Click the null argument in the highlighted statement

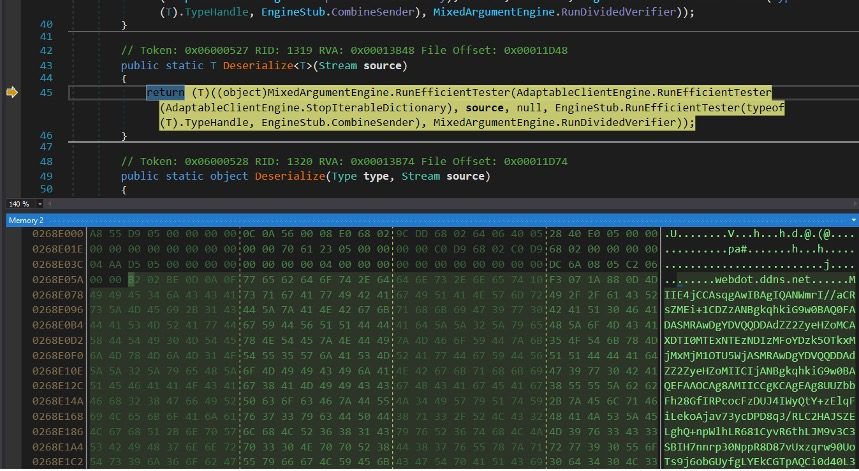pyautogui.click(x=528, y=108)
